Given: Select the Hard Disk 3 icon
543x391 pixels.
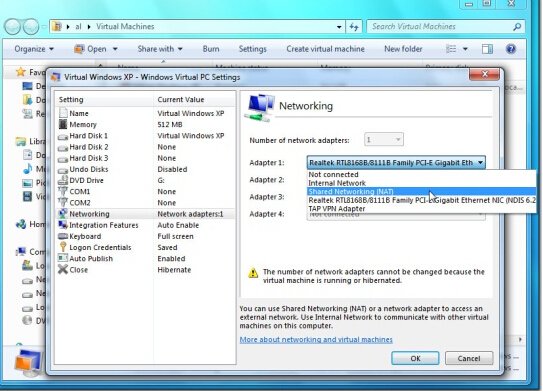Looking at the screenshot, I should coord(63,159).
